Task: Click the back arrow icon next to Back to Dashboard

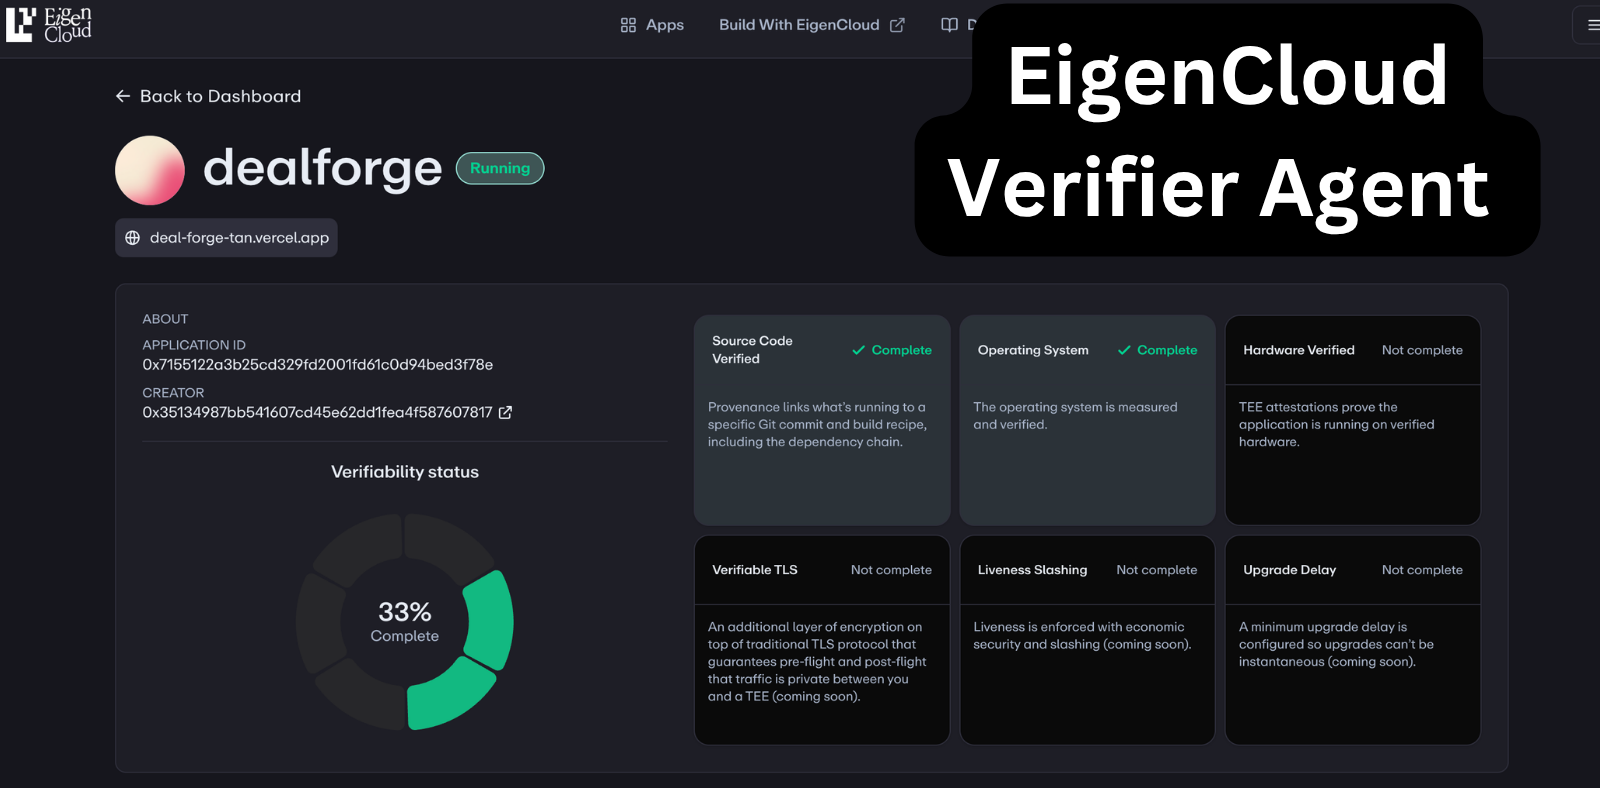Action: pos(123,96)
